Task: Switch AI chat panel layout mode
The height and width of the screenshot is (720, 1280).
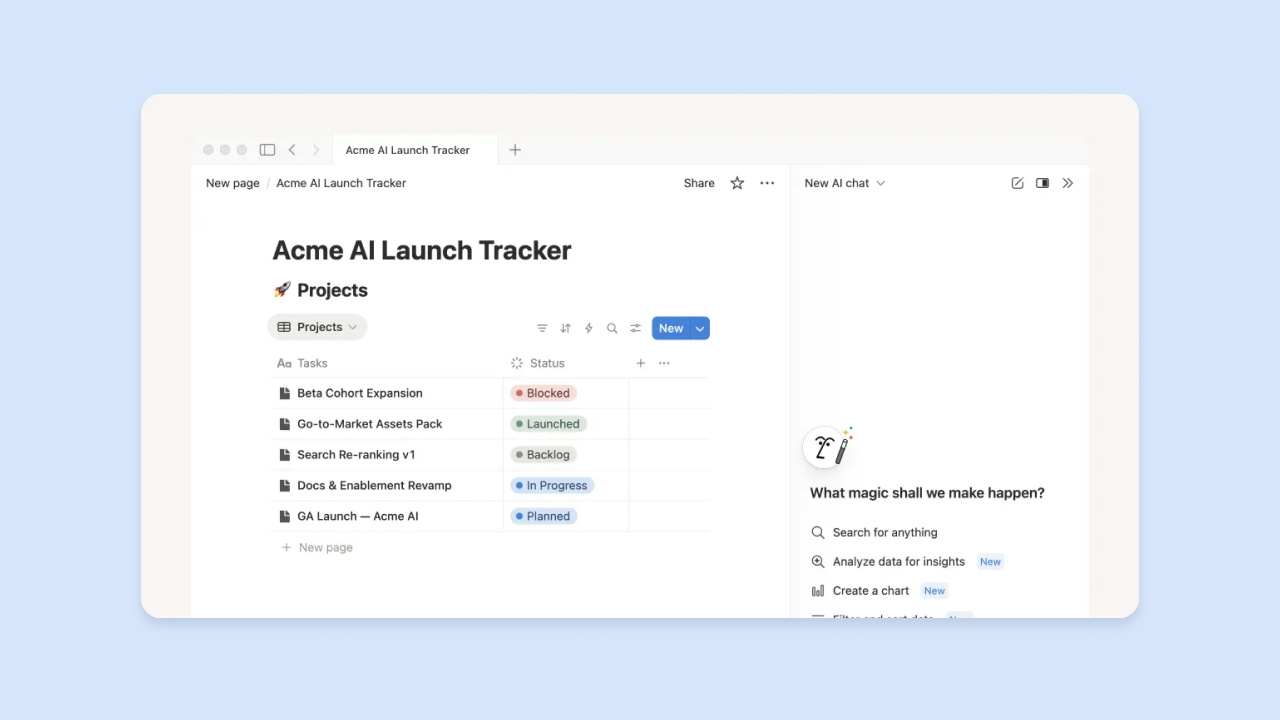Action: (1042, 183)
